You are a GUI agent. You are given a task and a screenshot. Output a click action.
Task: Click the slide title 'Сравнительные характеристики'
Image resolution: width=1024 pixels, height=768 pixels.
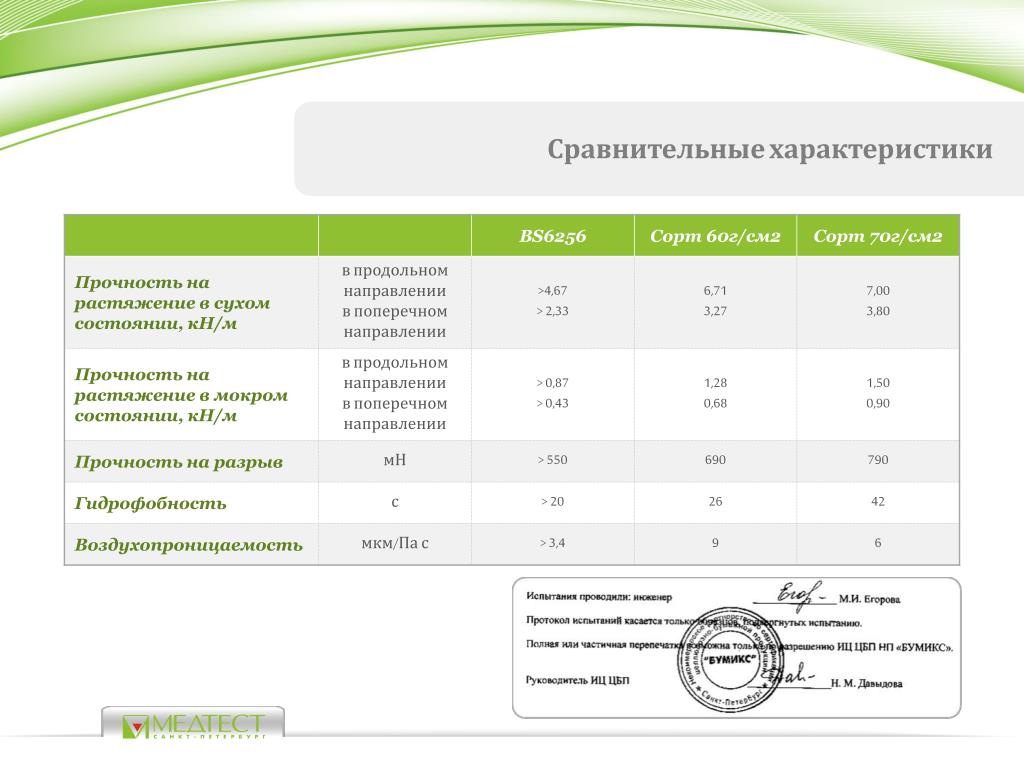(769, 150)
